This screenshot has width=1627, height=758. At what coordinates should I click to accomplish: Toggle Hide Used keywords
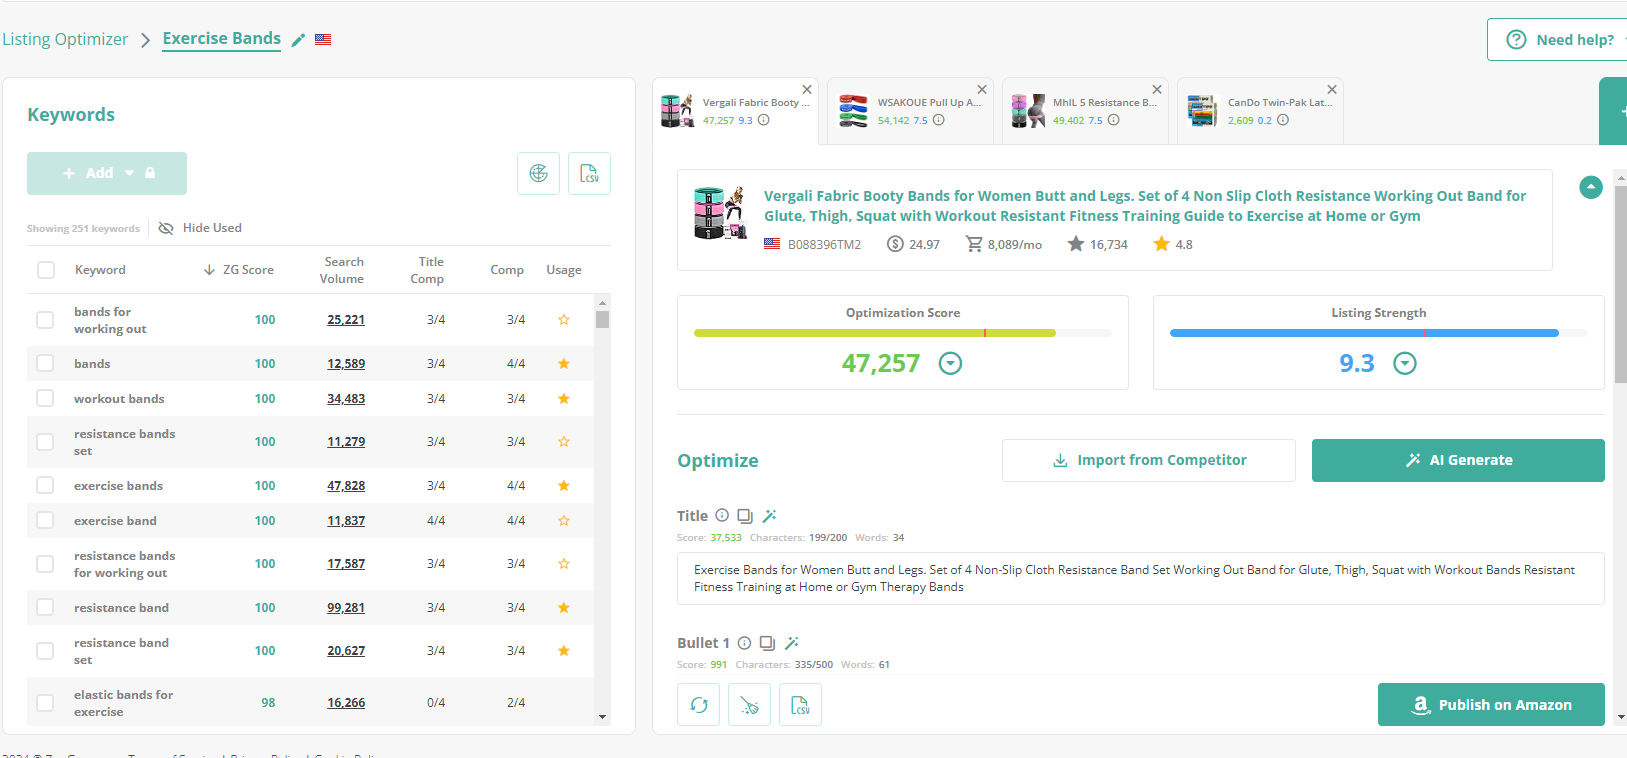pos(200,228)
